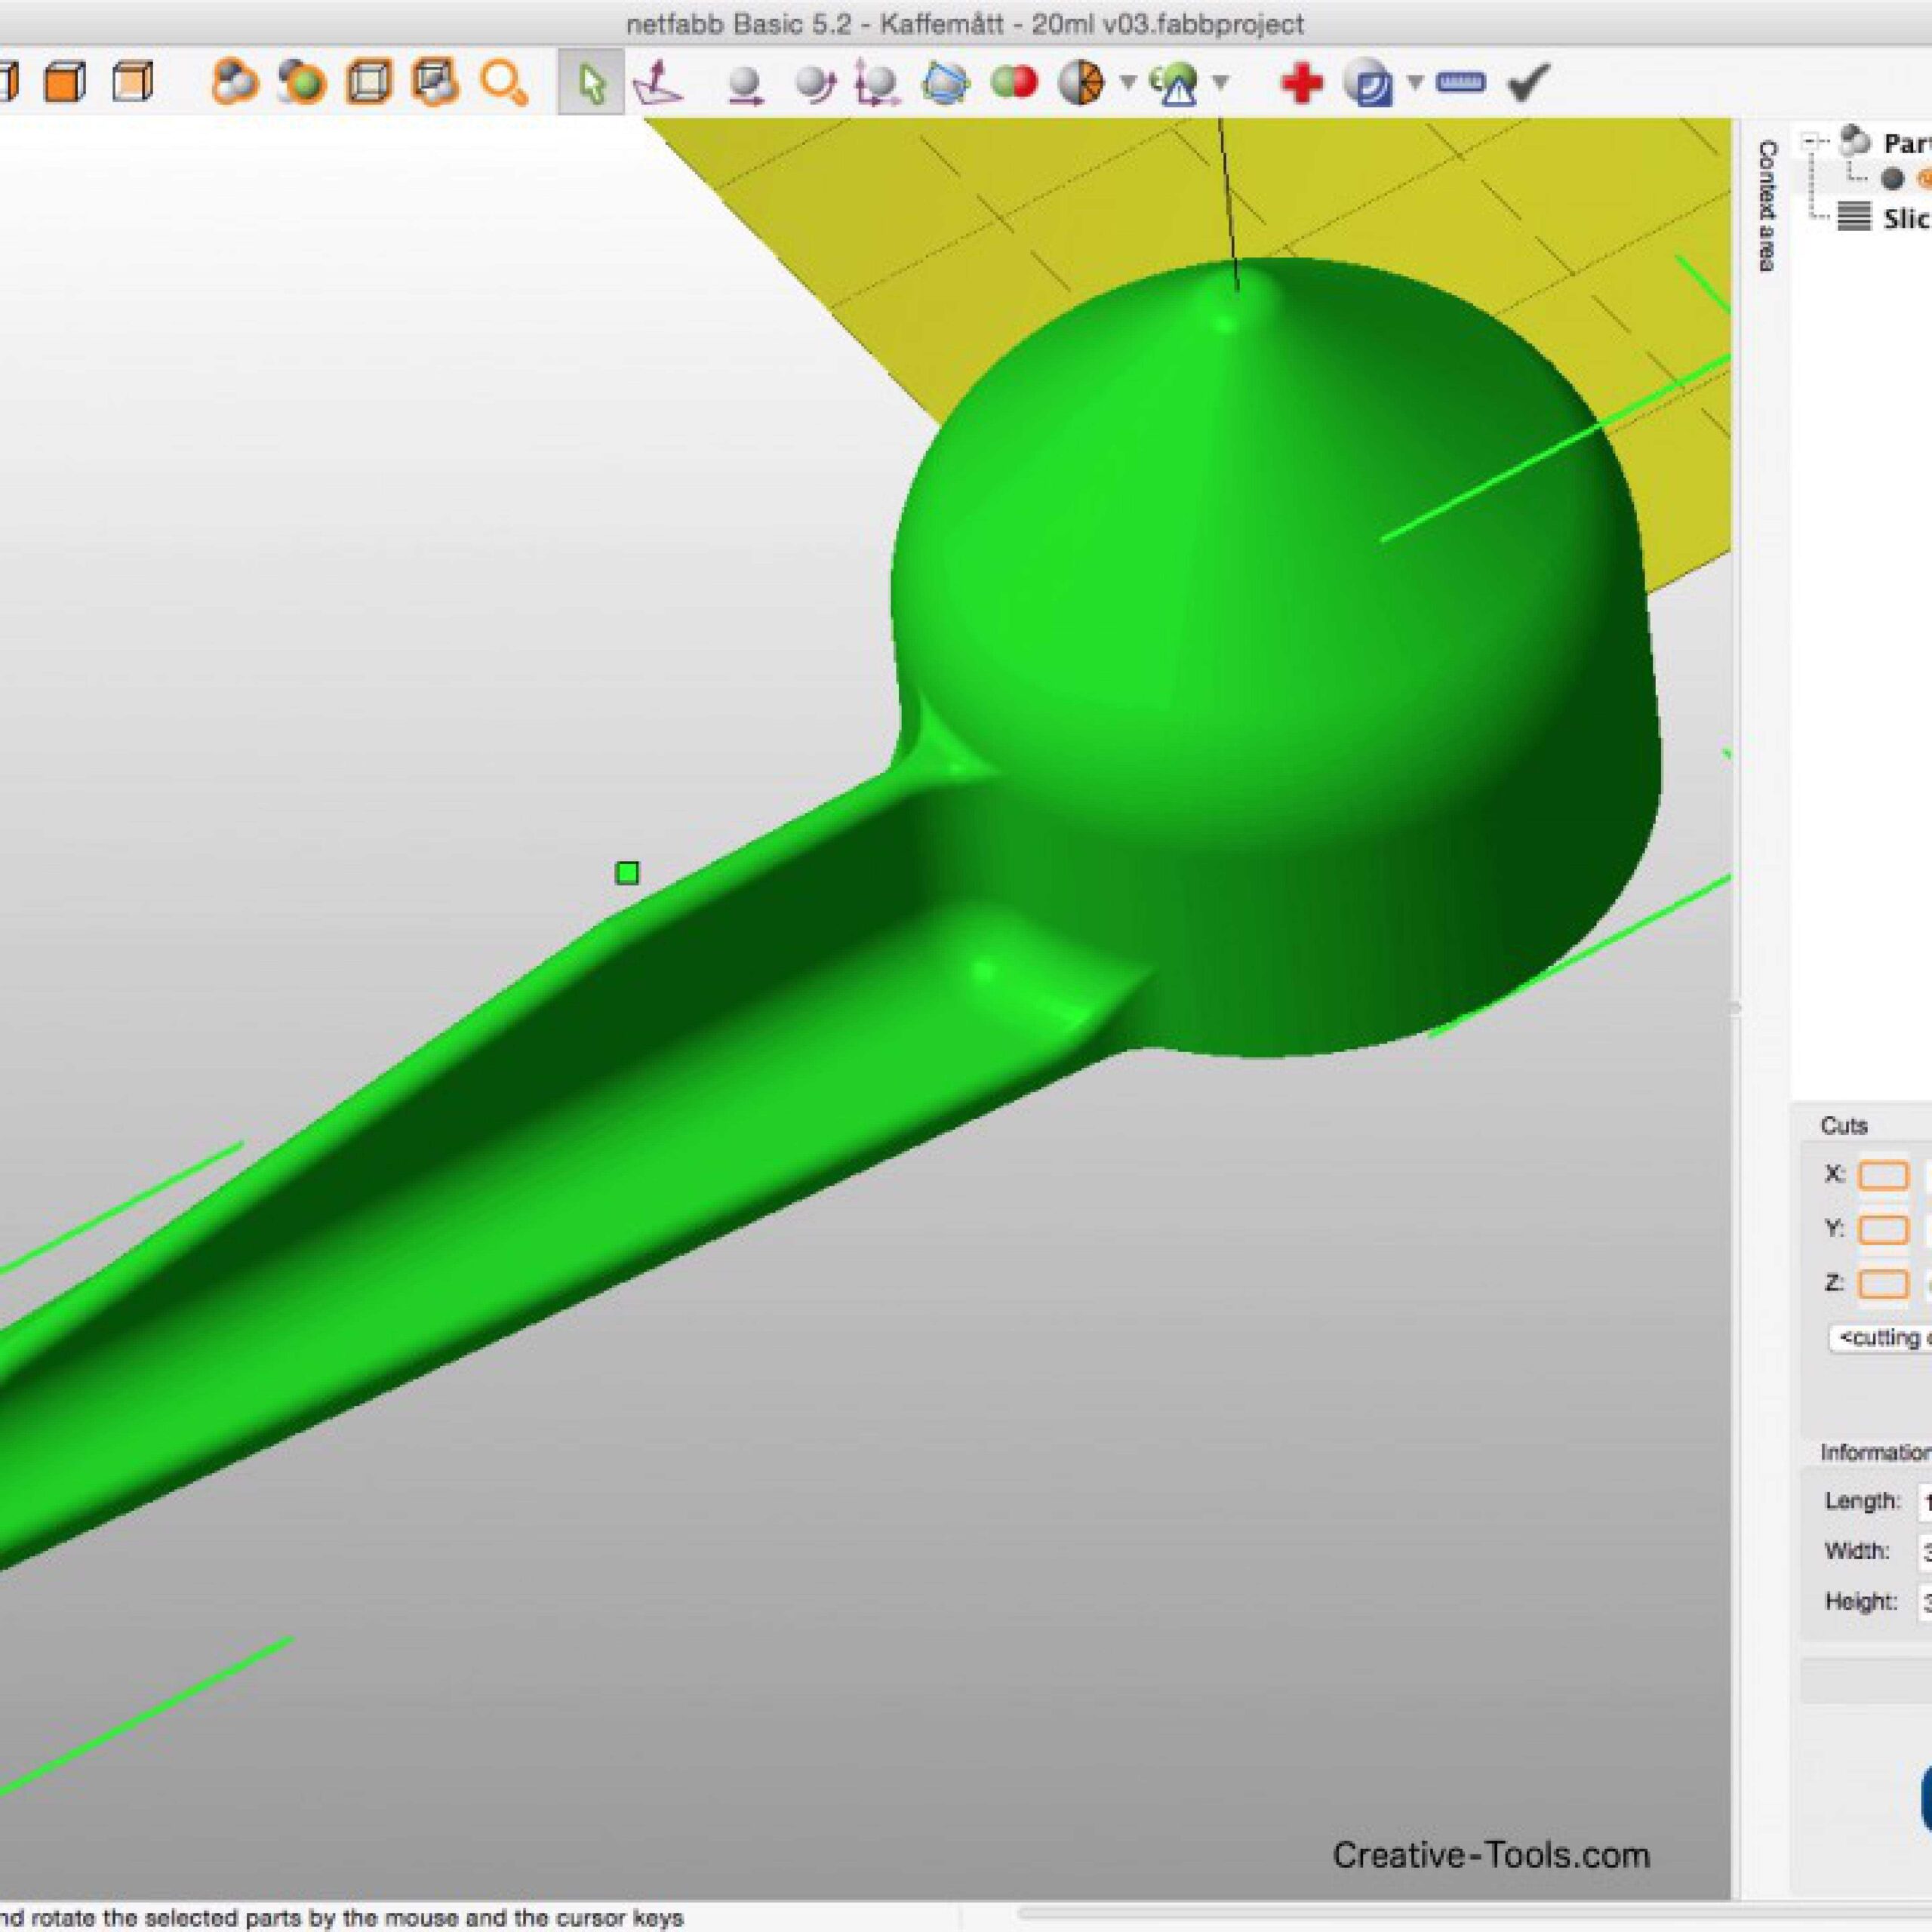Click the red and green spheres icon
The image size is (1932, 1932).
pyautogui.click(x=1014, y=82)
